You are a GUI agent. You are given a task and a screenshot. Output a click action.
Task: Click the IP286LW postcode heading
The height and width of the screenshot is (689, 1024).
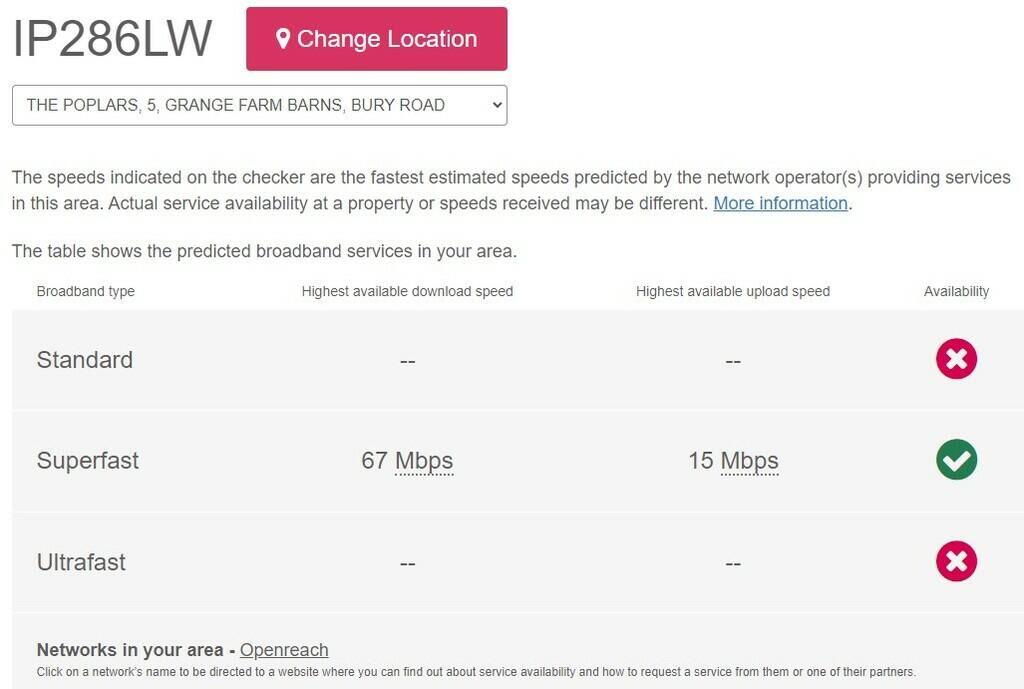pyautogui.click(x=112, y=39)
